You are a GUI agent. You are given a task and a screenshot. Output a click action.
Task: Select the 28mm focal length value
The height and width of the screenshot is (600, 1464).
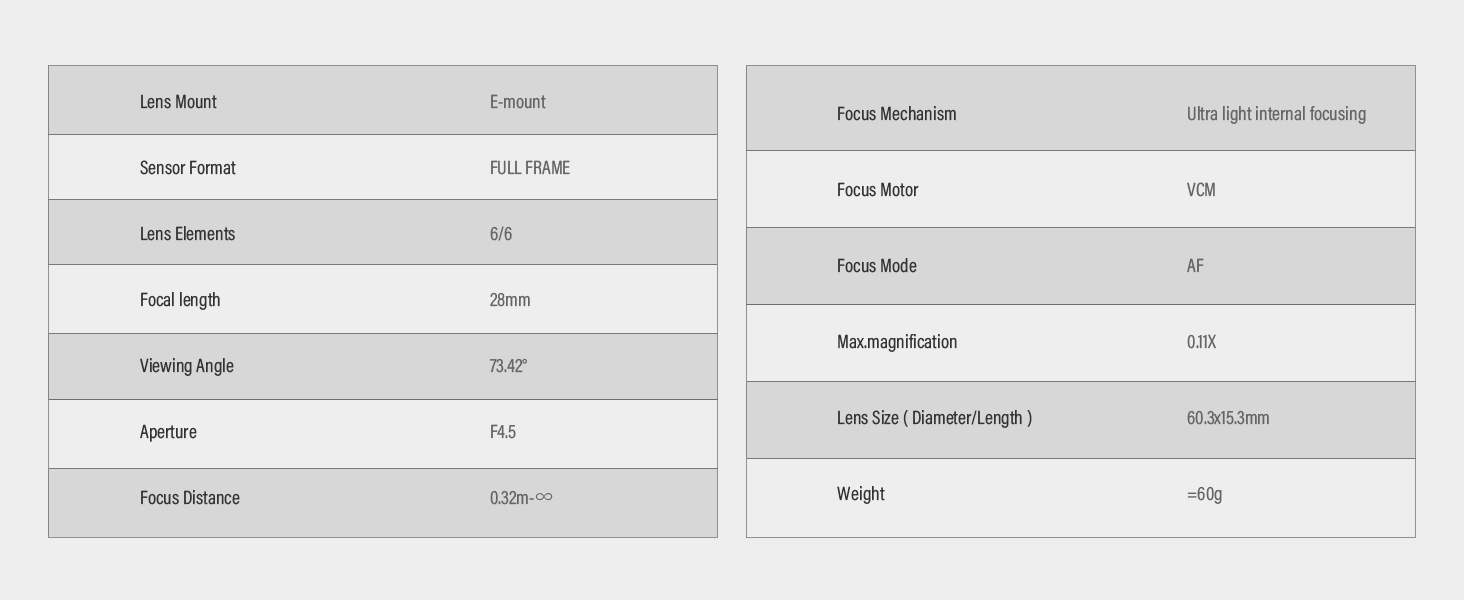(x=510, y=300)
